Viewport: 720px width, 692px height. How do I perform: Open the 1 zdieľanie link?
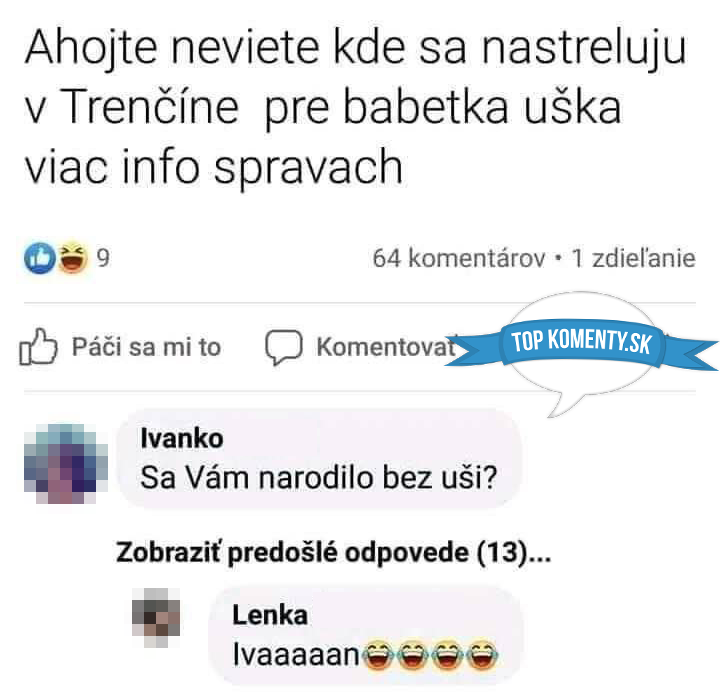tap(634, 258)
